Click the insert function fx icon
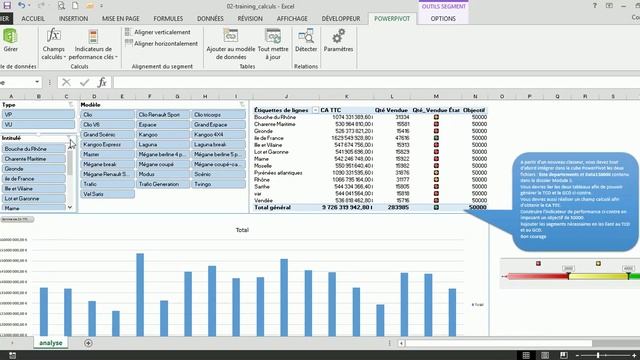This screenshot has width=640, height=360. (102, 82)
